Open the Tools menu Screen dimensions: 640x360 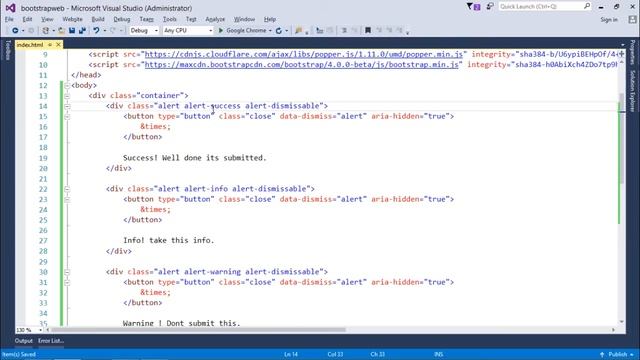coord(169,19)
